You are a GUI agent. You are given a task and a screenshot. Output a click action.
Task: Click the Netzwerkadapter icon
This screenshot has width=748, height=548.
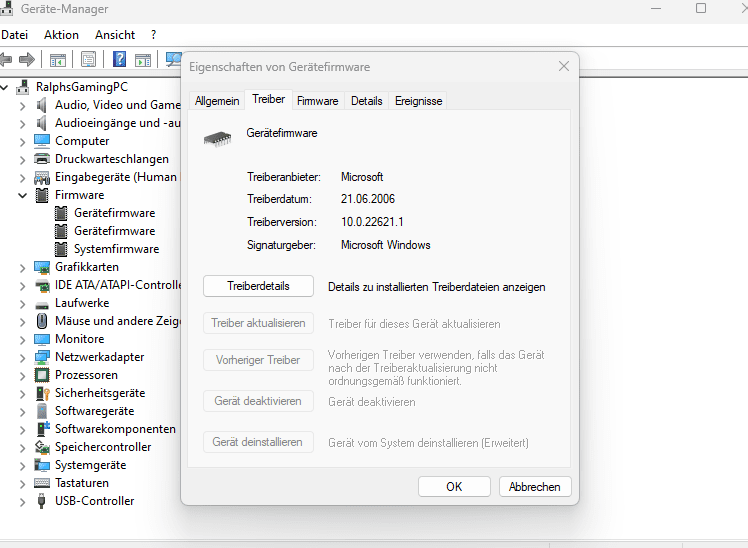(42, 357)
